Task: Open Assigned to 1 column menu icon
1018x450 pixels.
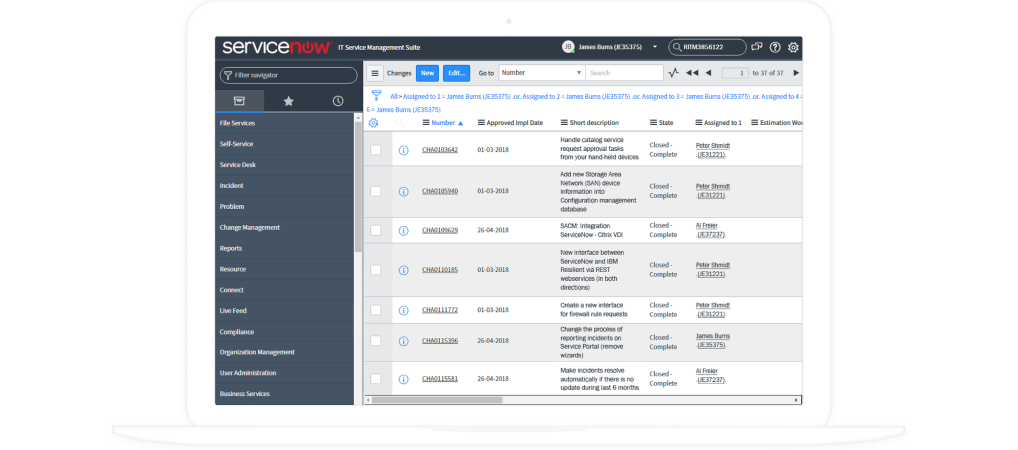Action: [699, 123]
